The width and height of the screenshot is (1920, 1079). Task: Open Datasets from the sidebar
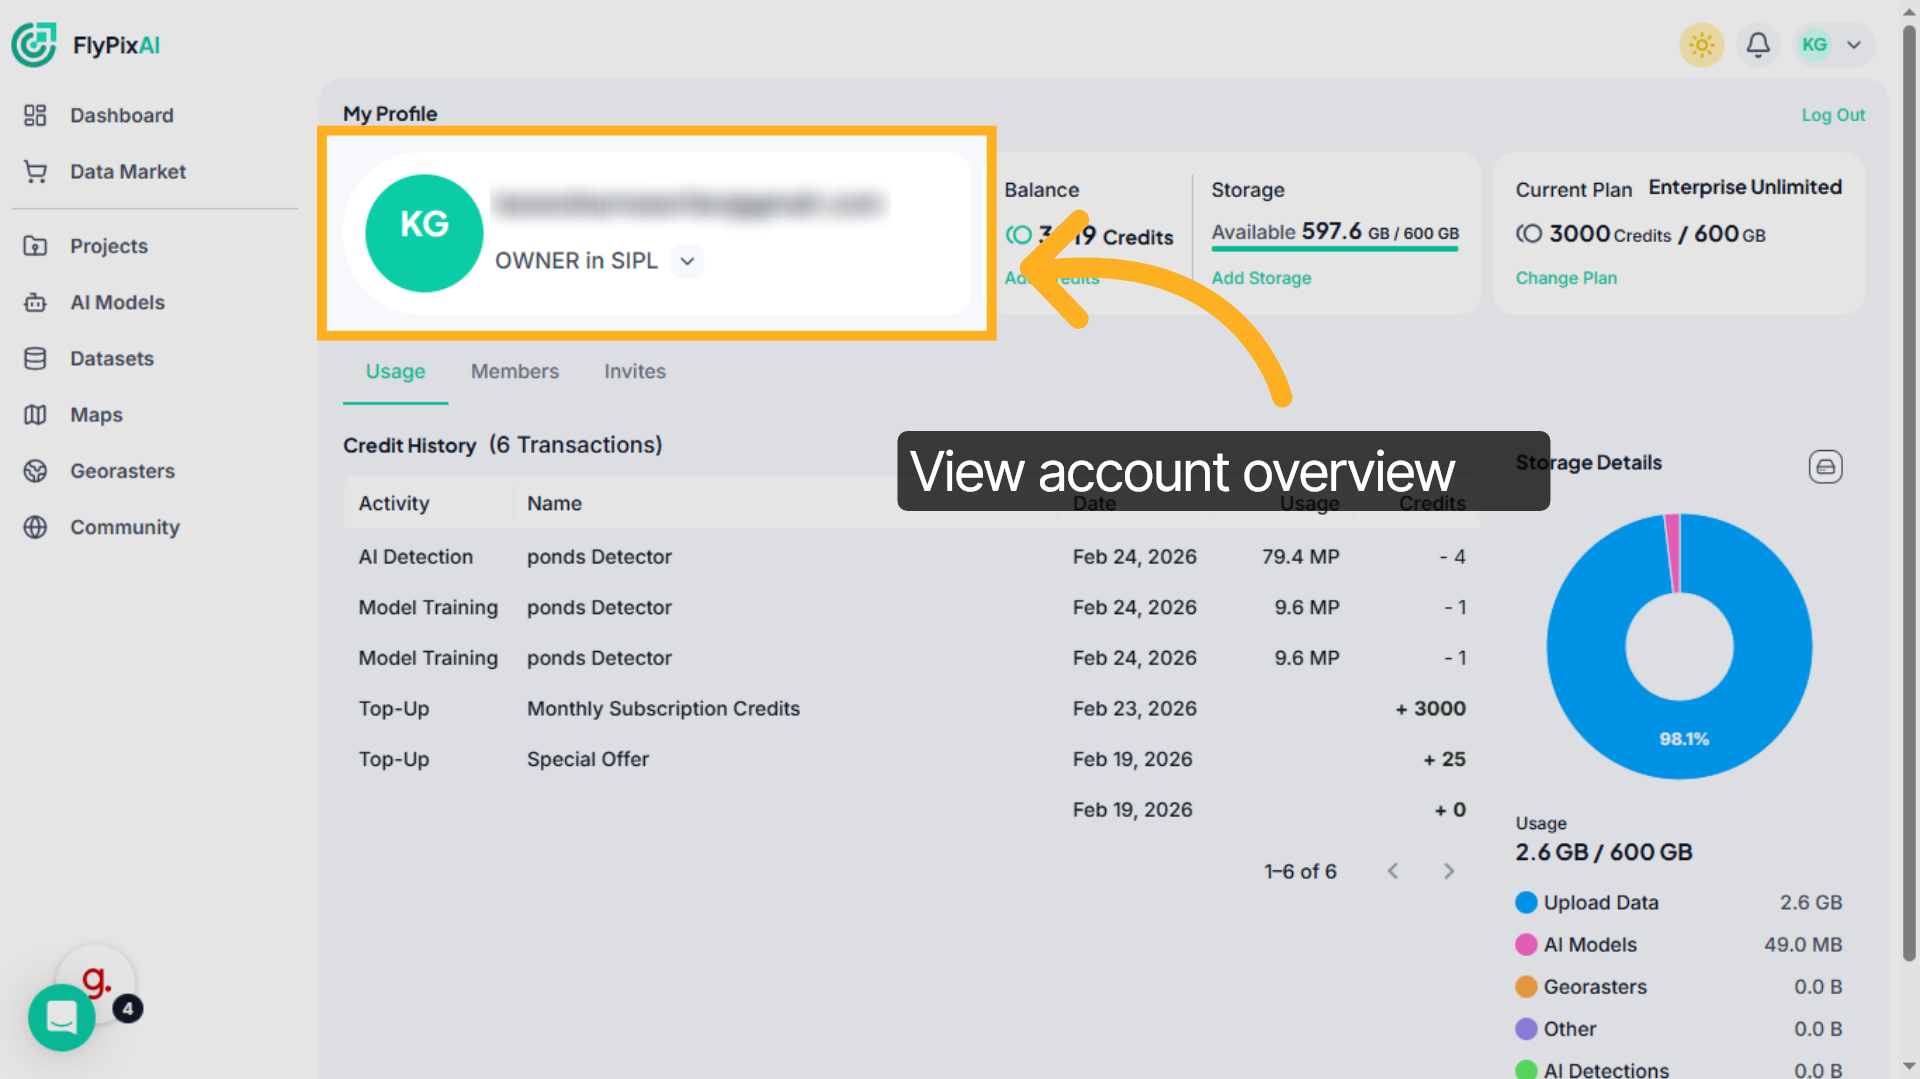112,358
